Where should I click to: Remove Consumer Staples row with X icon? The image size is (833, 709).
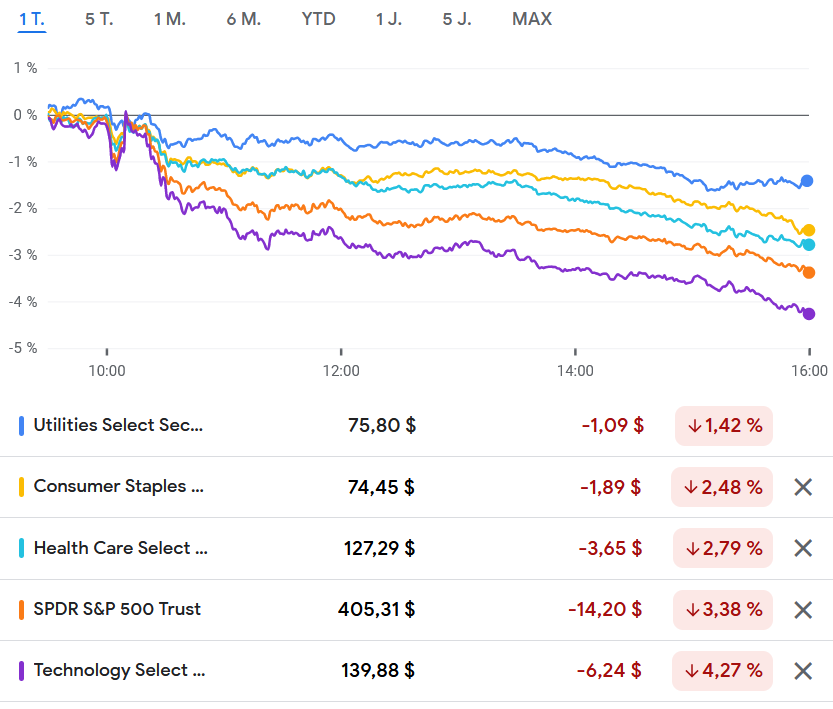[x=802, y=487]
